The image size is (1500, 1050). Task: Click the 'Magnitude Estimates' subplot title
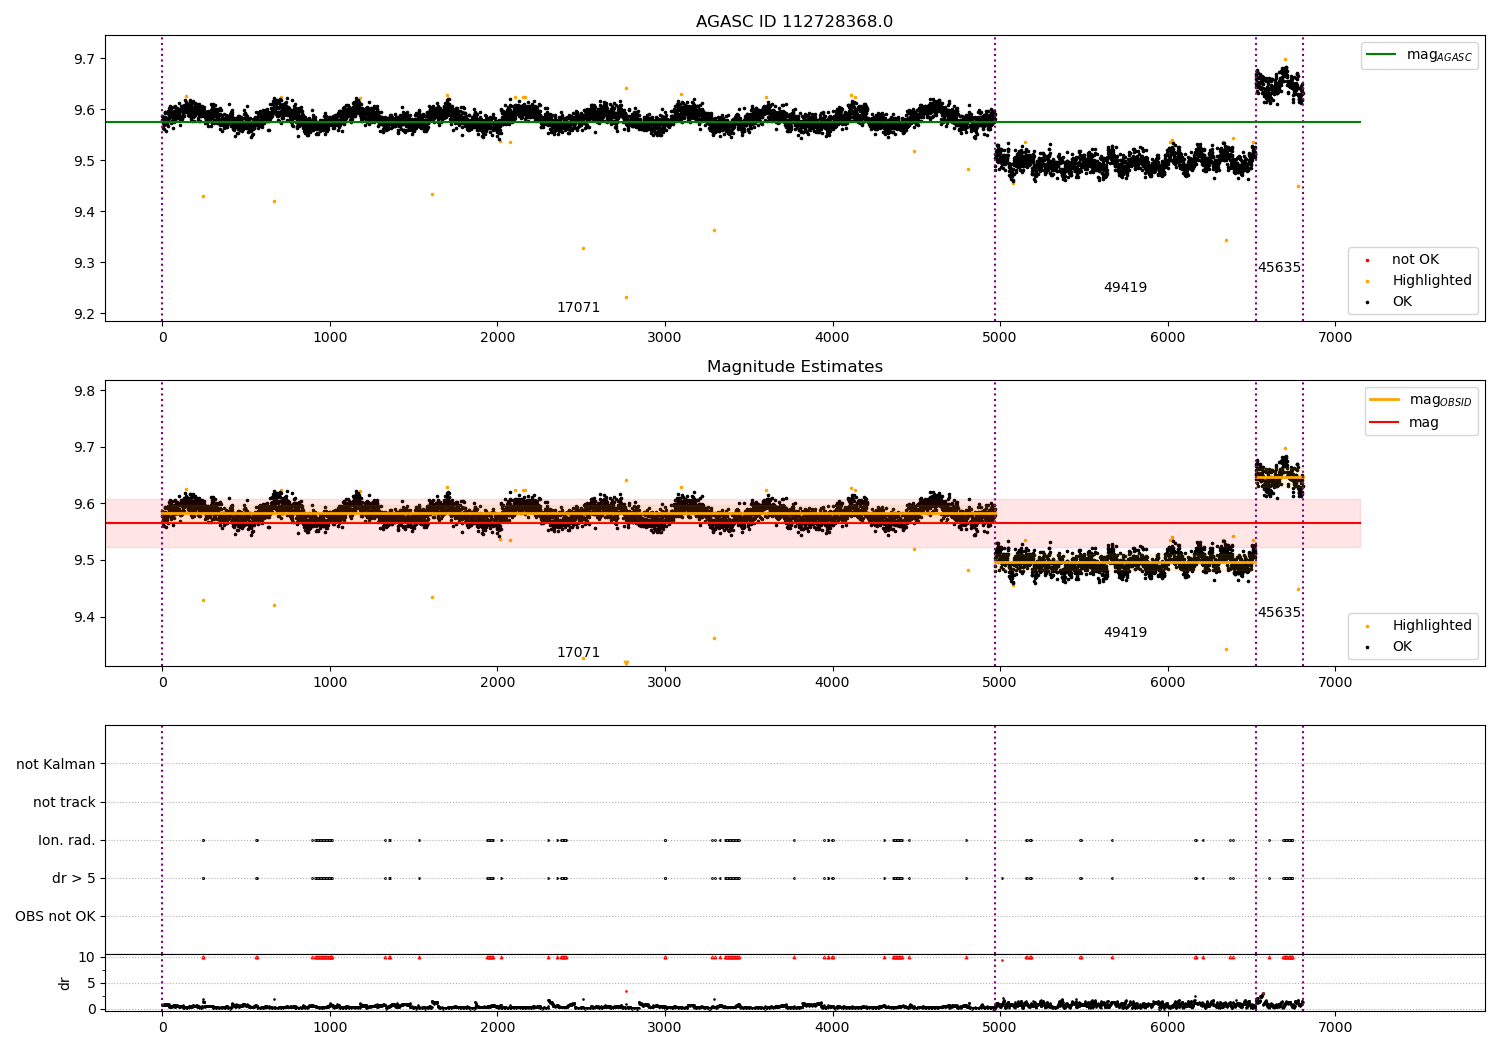tap(794, 367)
